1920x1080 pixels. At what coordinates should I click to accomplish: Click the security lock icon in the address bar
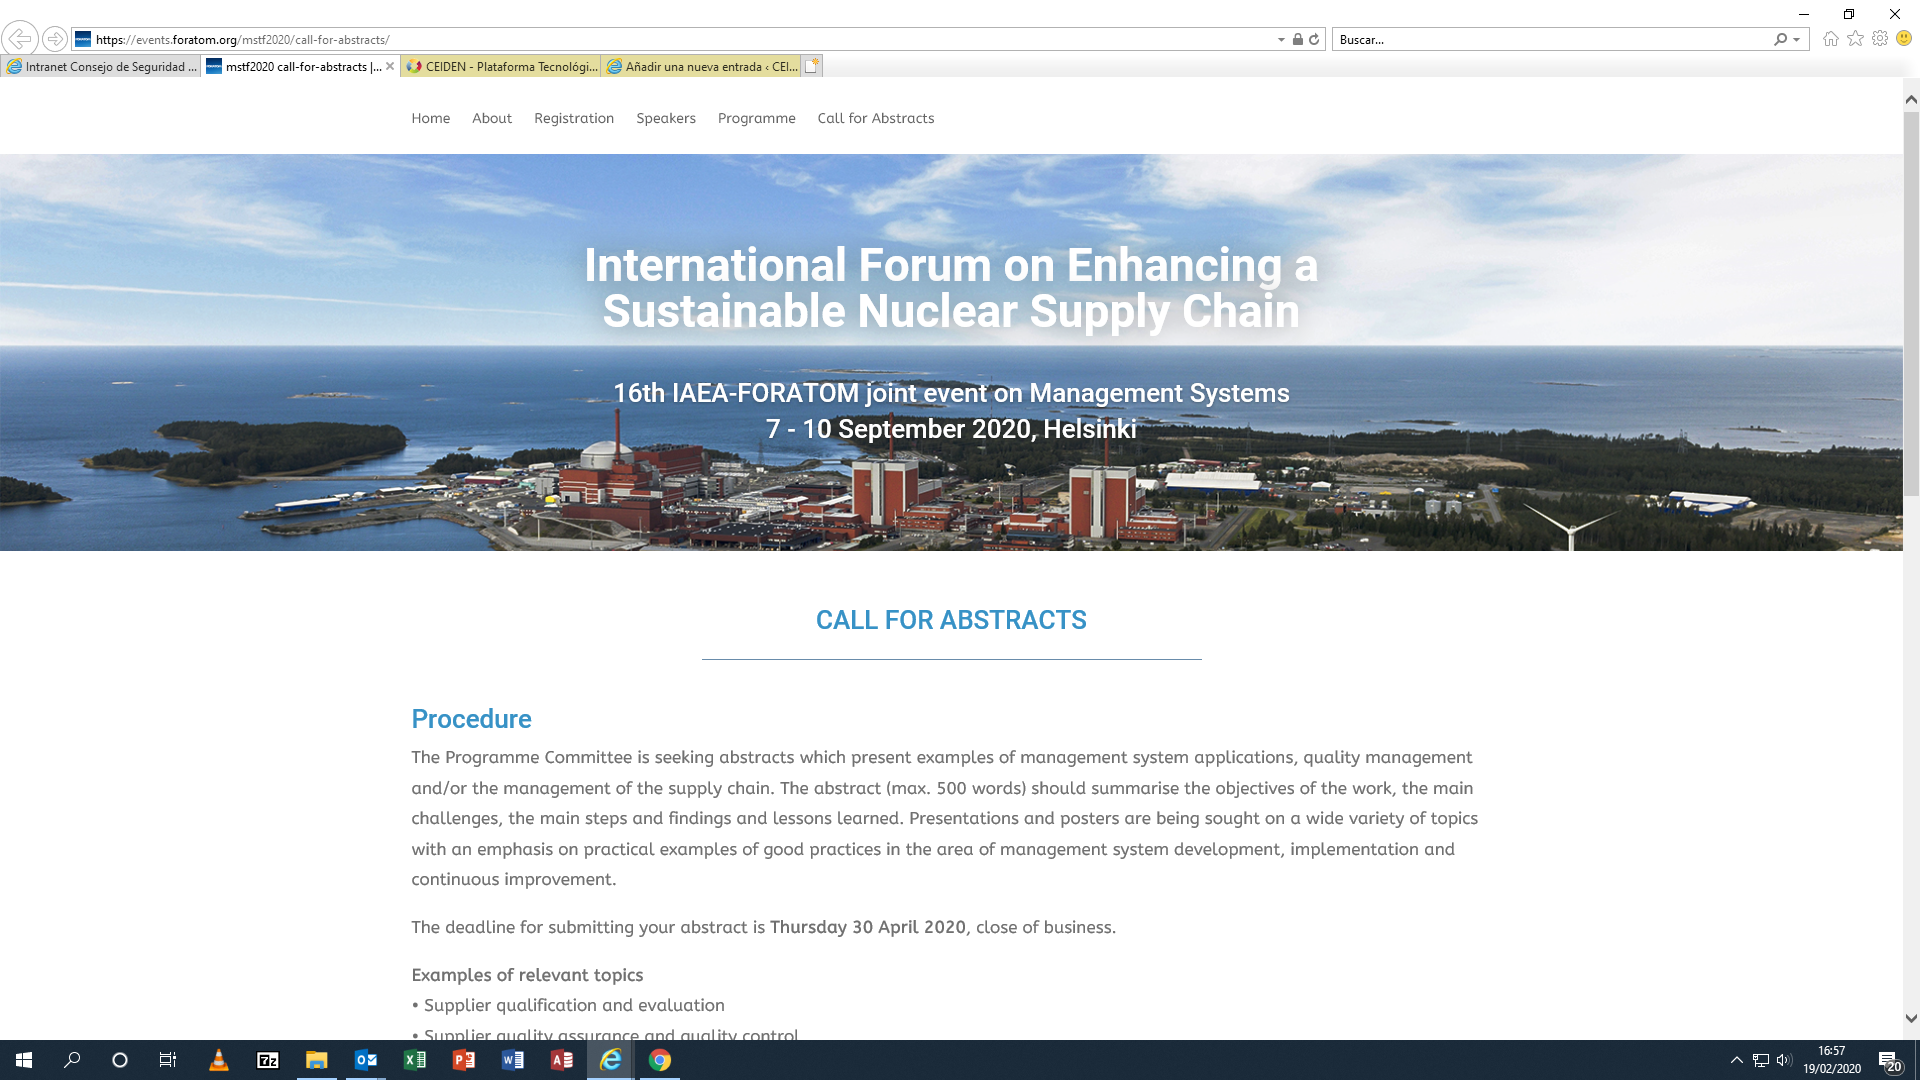point(1297,40)
